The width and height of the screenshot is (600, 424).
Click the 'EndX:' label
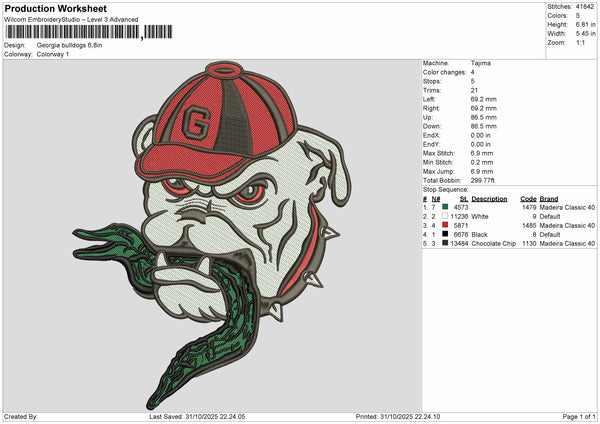[x=432, y=135]
